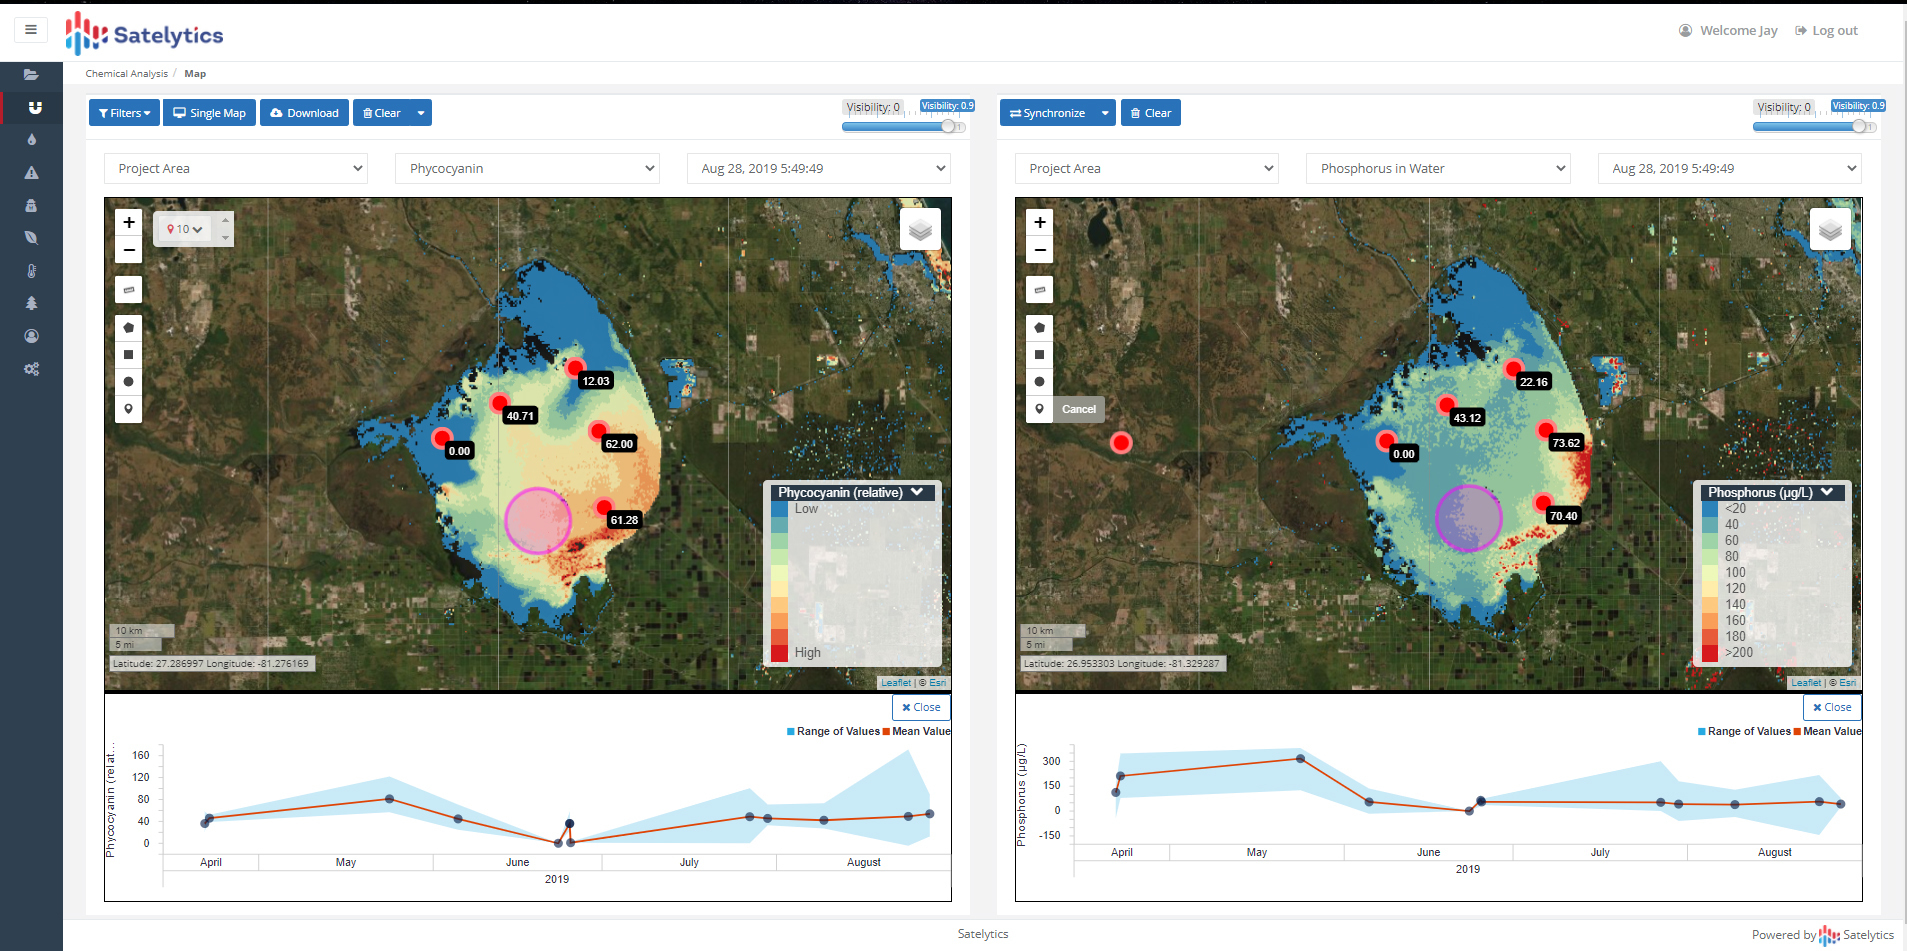Image resolution: width=1907 pixels, height=951 pixels.
Task: Open the water droplet sidebar icon
Action: click(31, 140)
